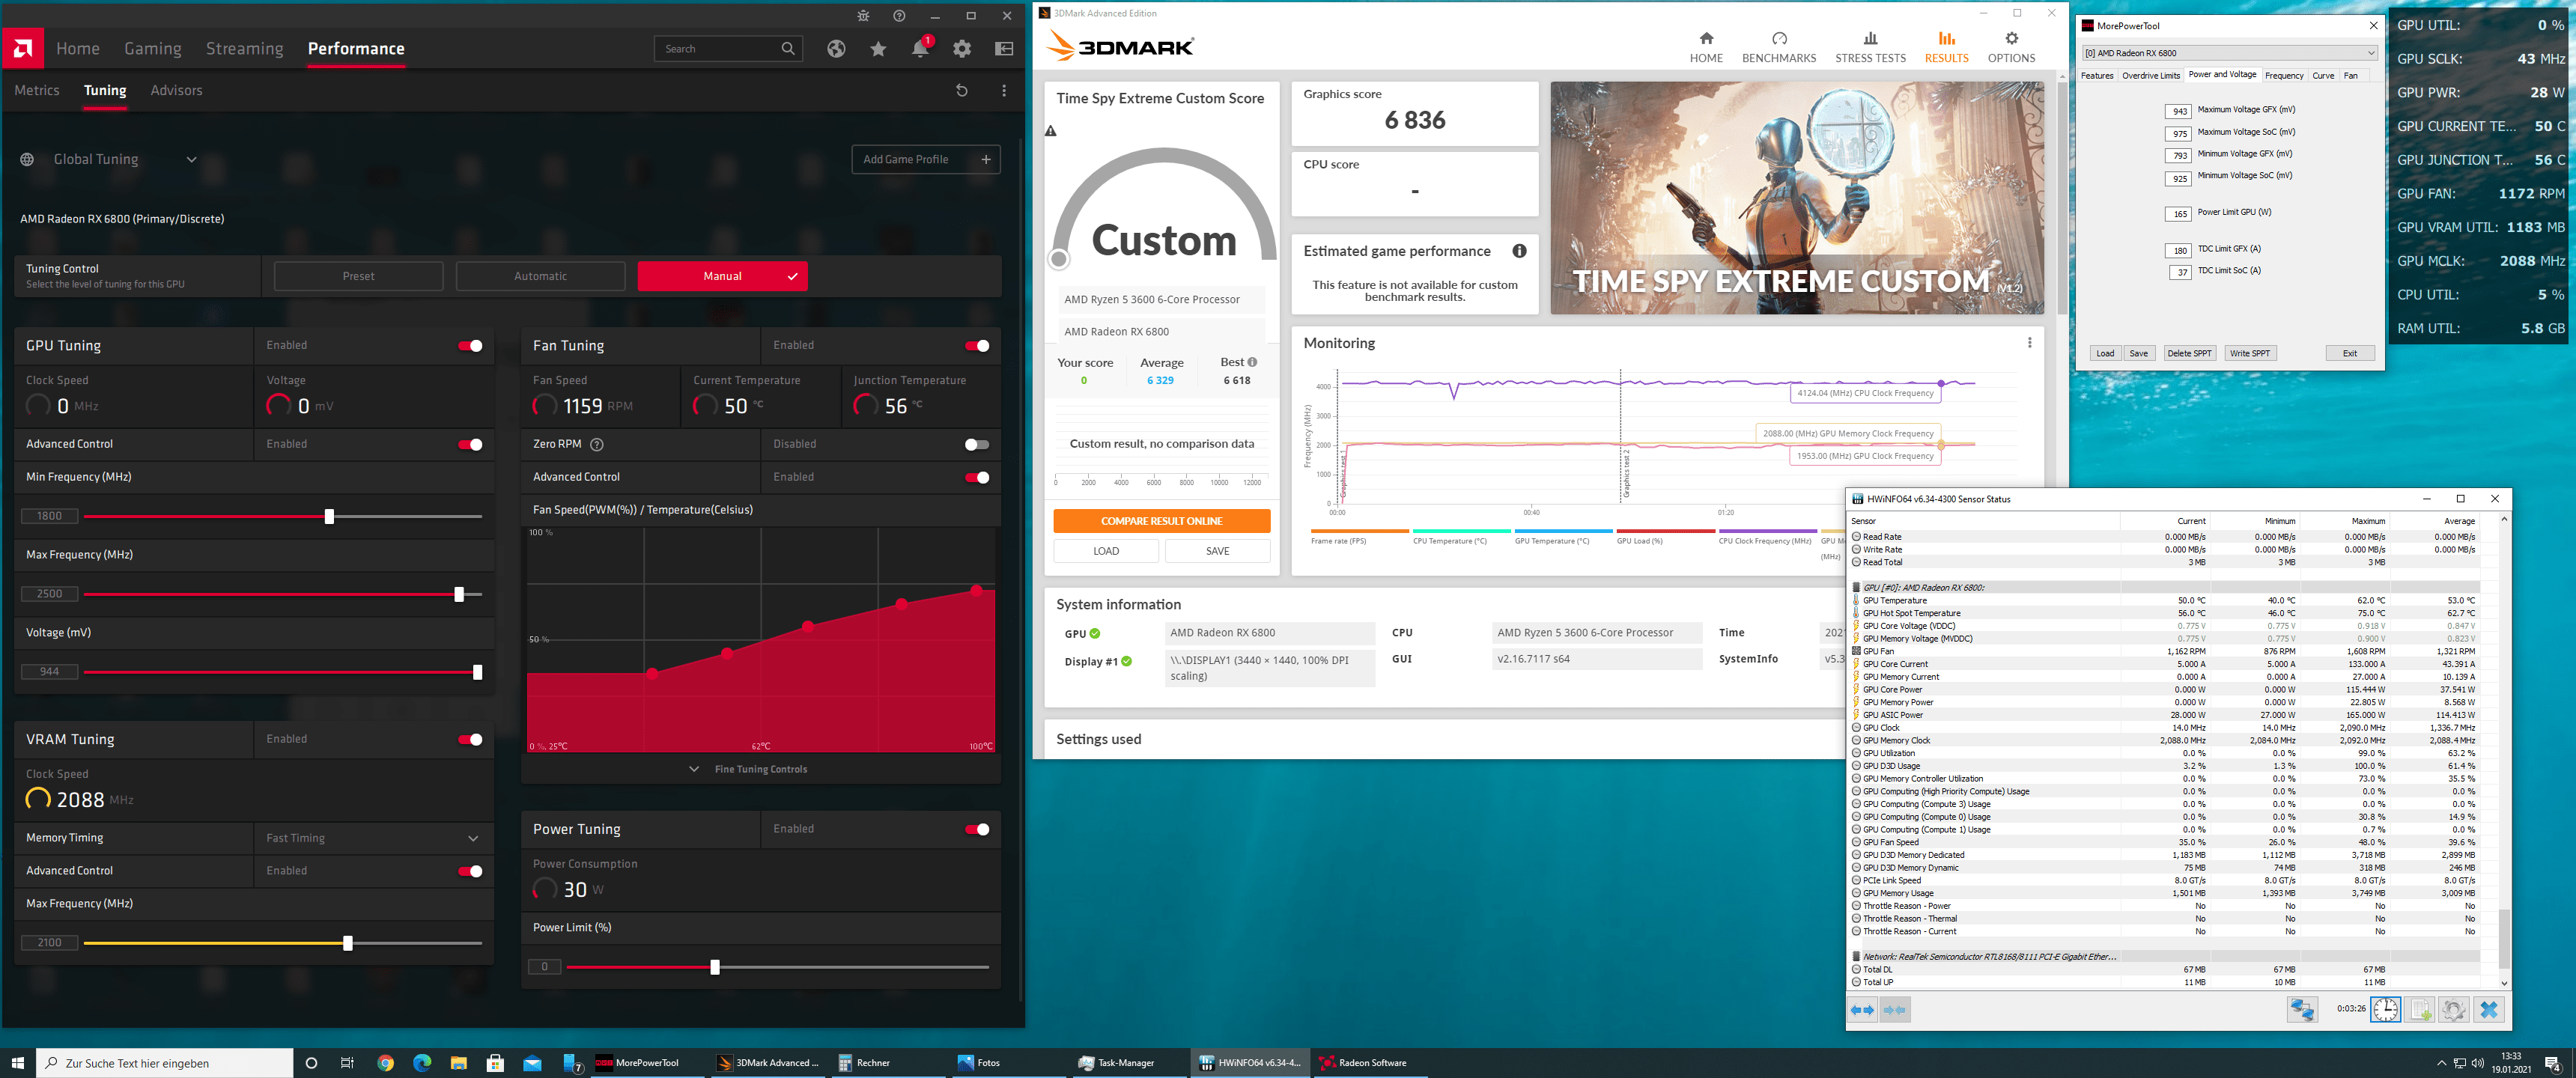The width and height of the screenshot is (2576, 1078).
Task: Toggle Fan Tuning Advanced Control switch
Action: (x=977, y=477)
